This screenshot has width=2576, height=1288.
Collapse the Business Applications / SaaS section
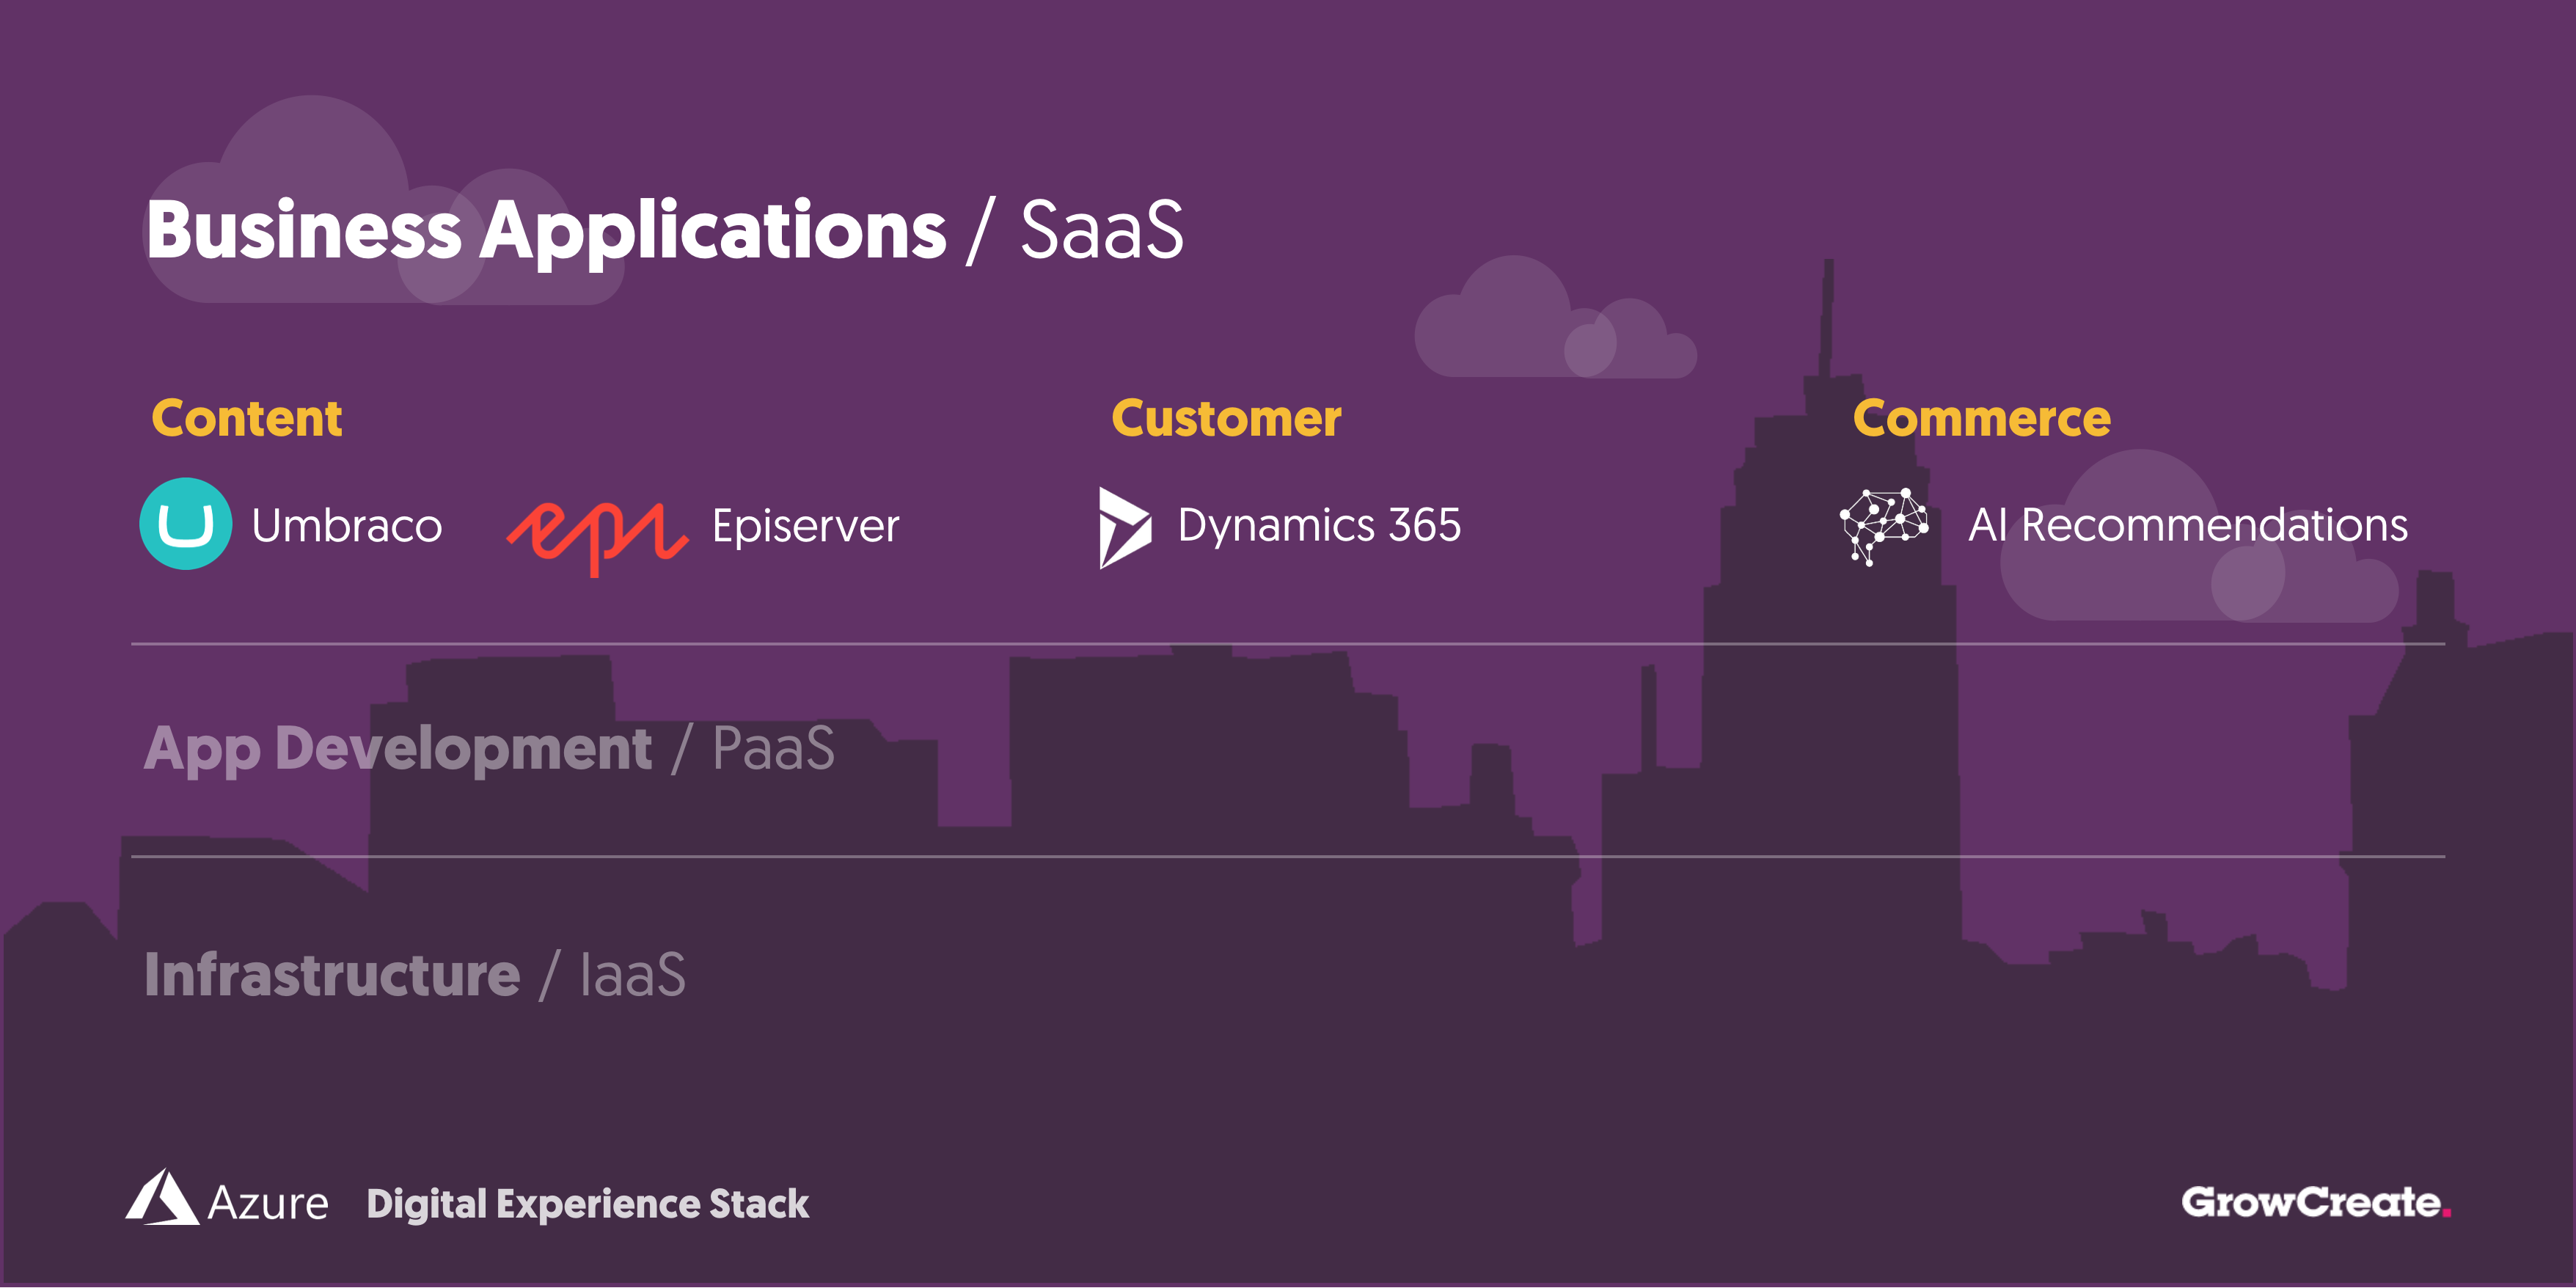(664, 230)
